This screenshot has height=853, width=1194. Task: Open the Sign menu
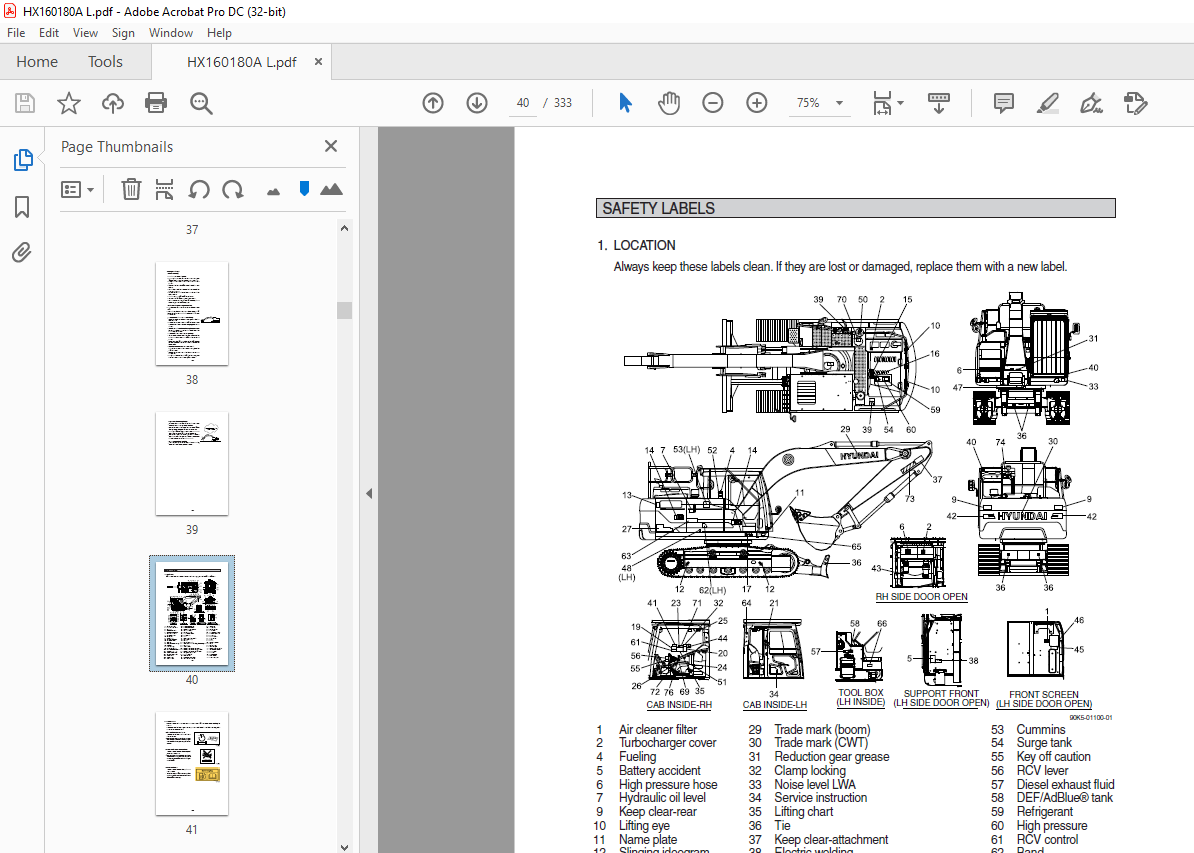coord(123,33)
